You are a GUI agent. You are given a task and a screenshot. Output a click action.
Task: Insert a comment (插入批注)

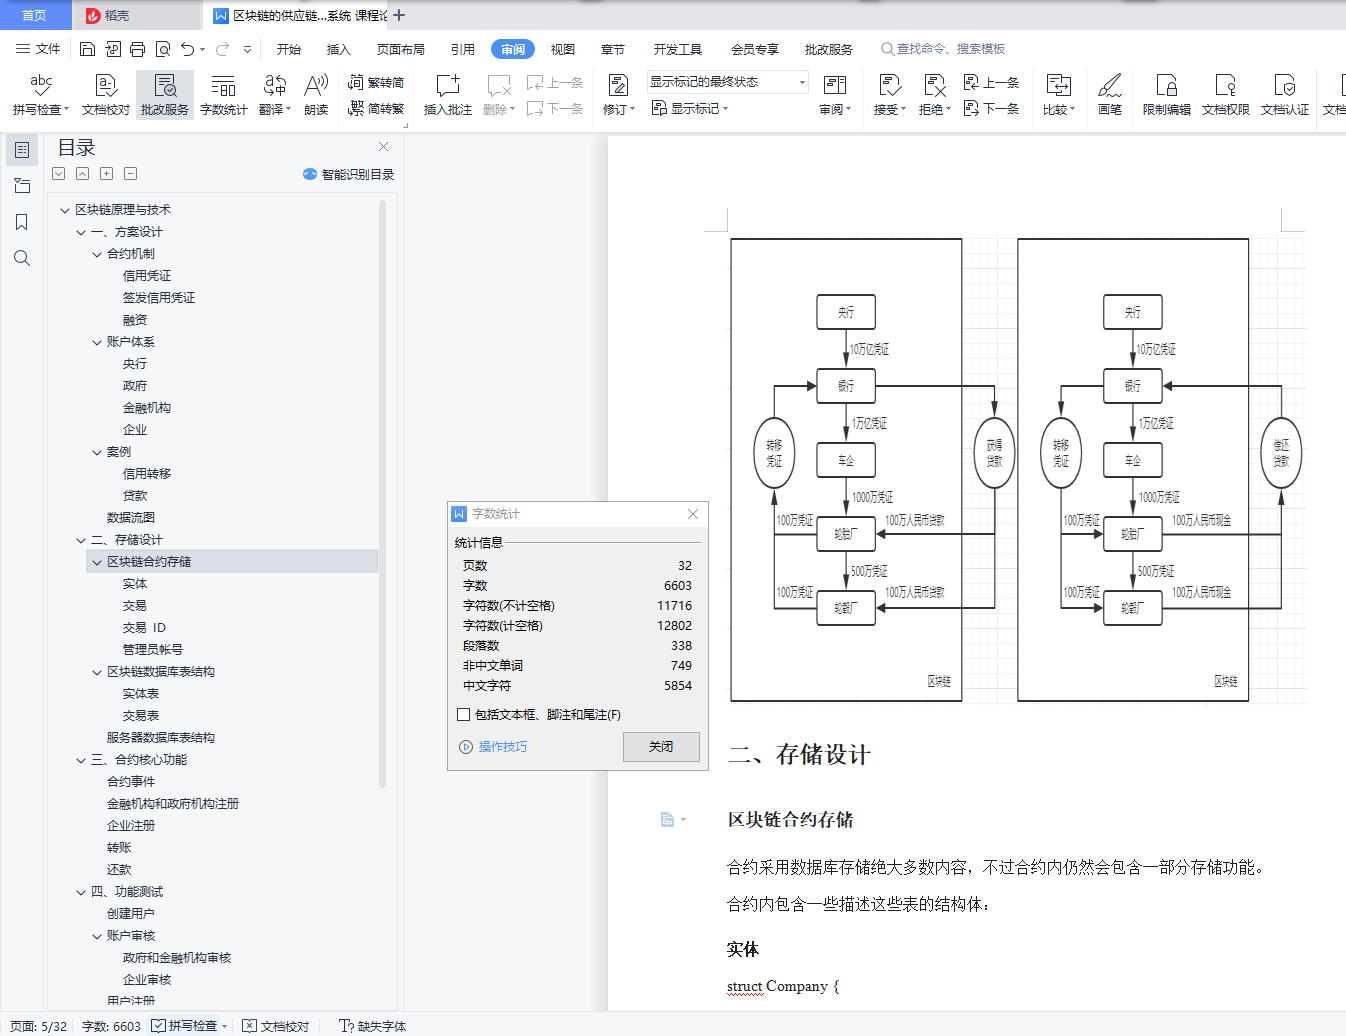[x=448, y=94]
